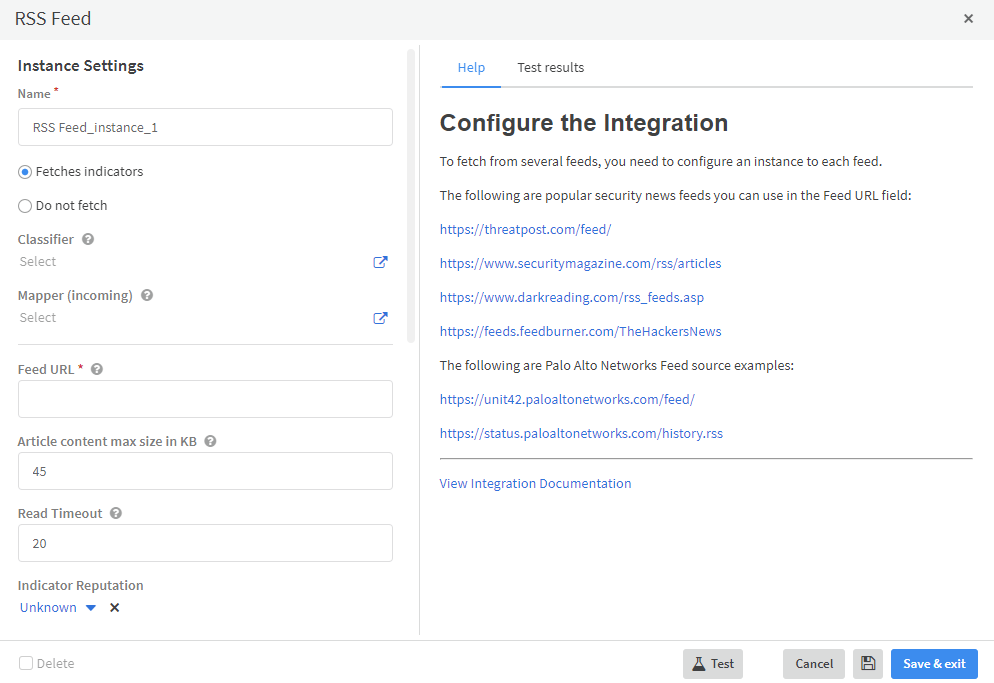This screenshot has height=683, width=994.
Task: Click the help icon next to Classifier
Action: [x=88, y=240]
